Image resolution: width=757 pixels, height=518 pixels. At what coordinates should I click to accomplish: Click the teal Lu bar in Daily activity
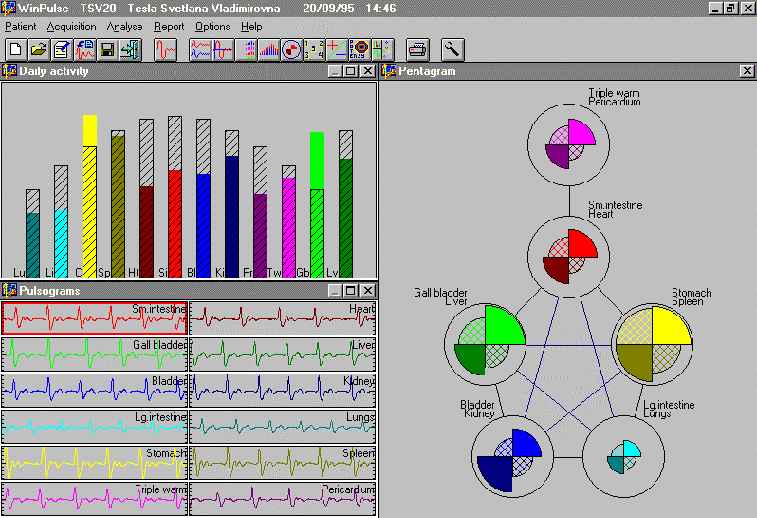point(33,234)
